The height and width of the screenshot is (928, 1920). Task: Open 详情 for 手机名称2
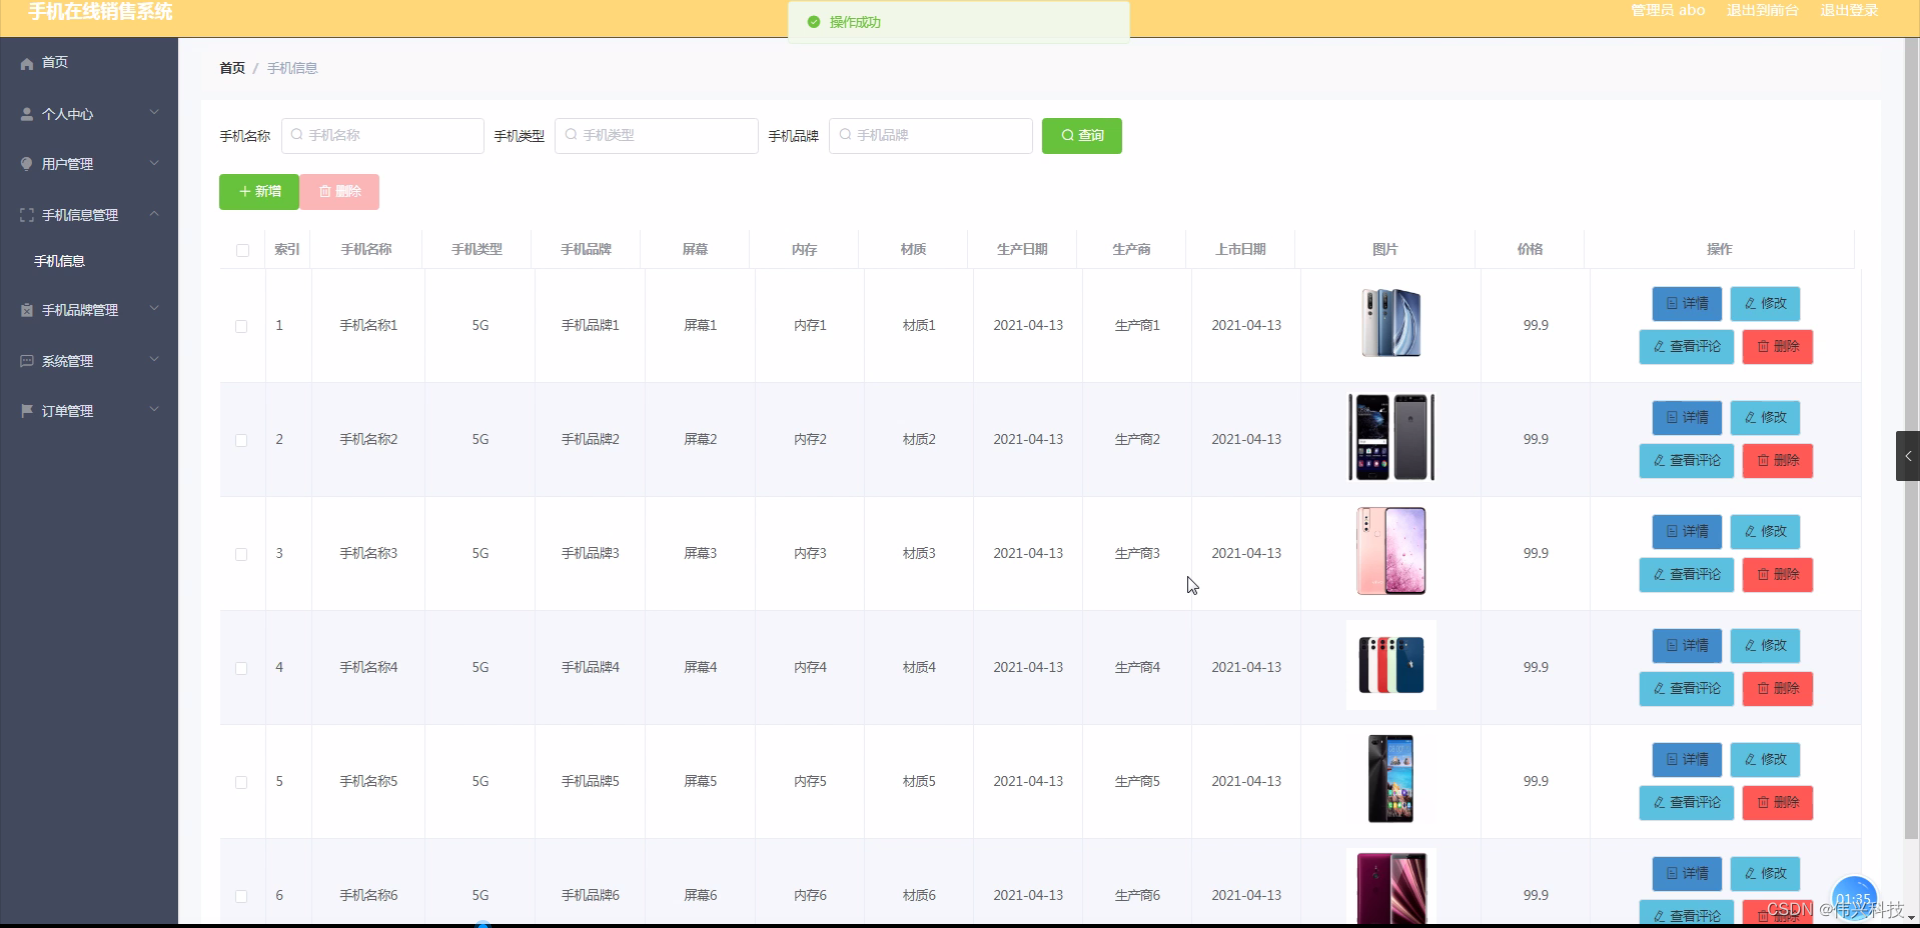1686,418
